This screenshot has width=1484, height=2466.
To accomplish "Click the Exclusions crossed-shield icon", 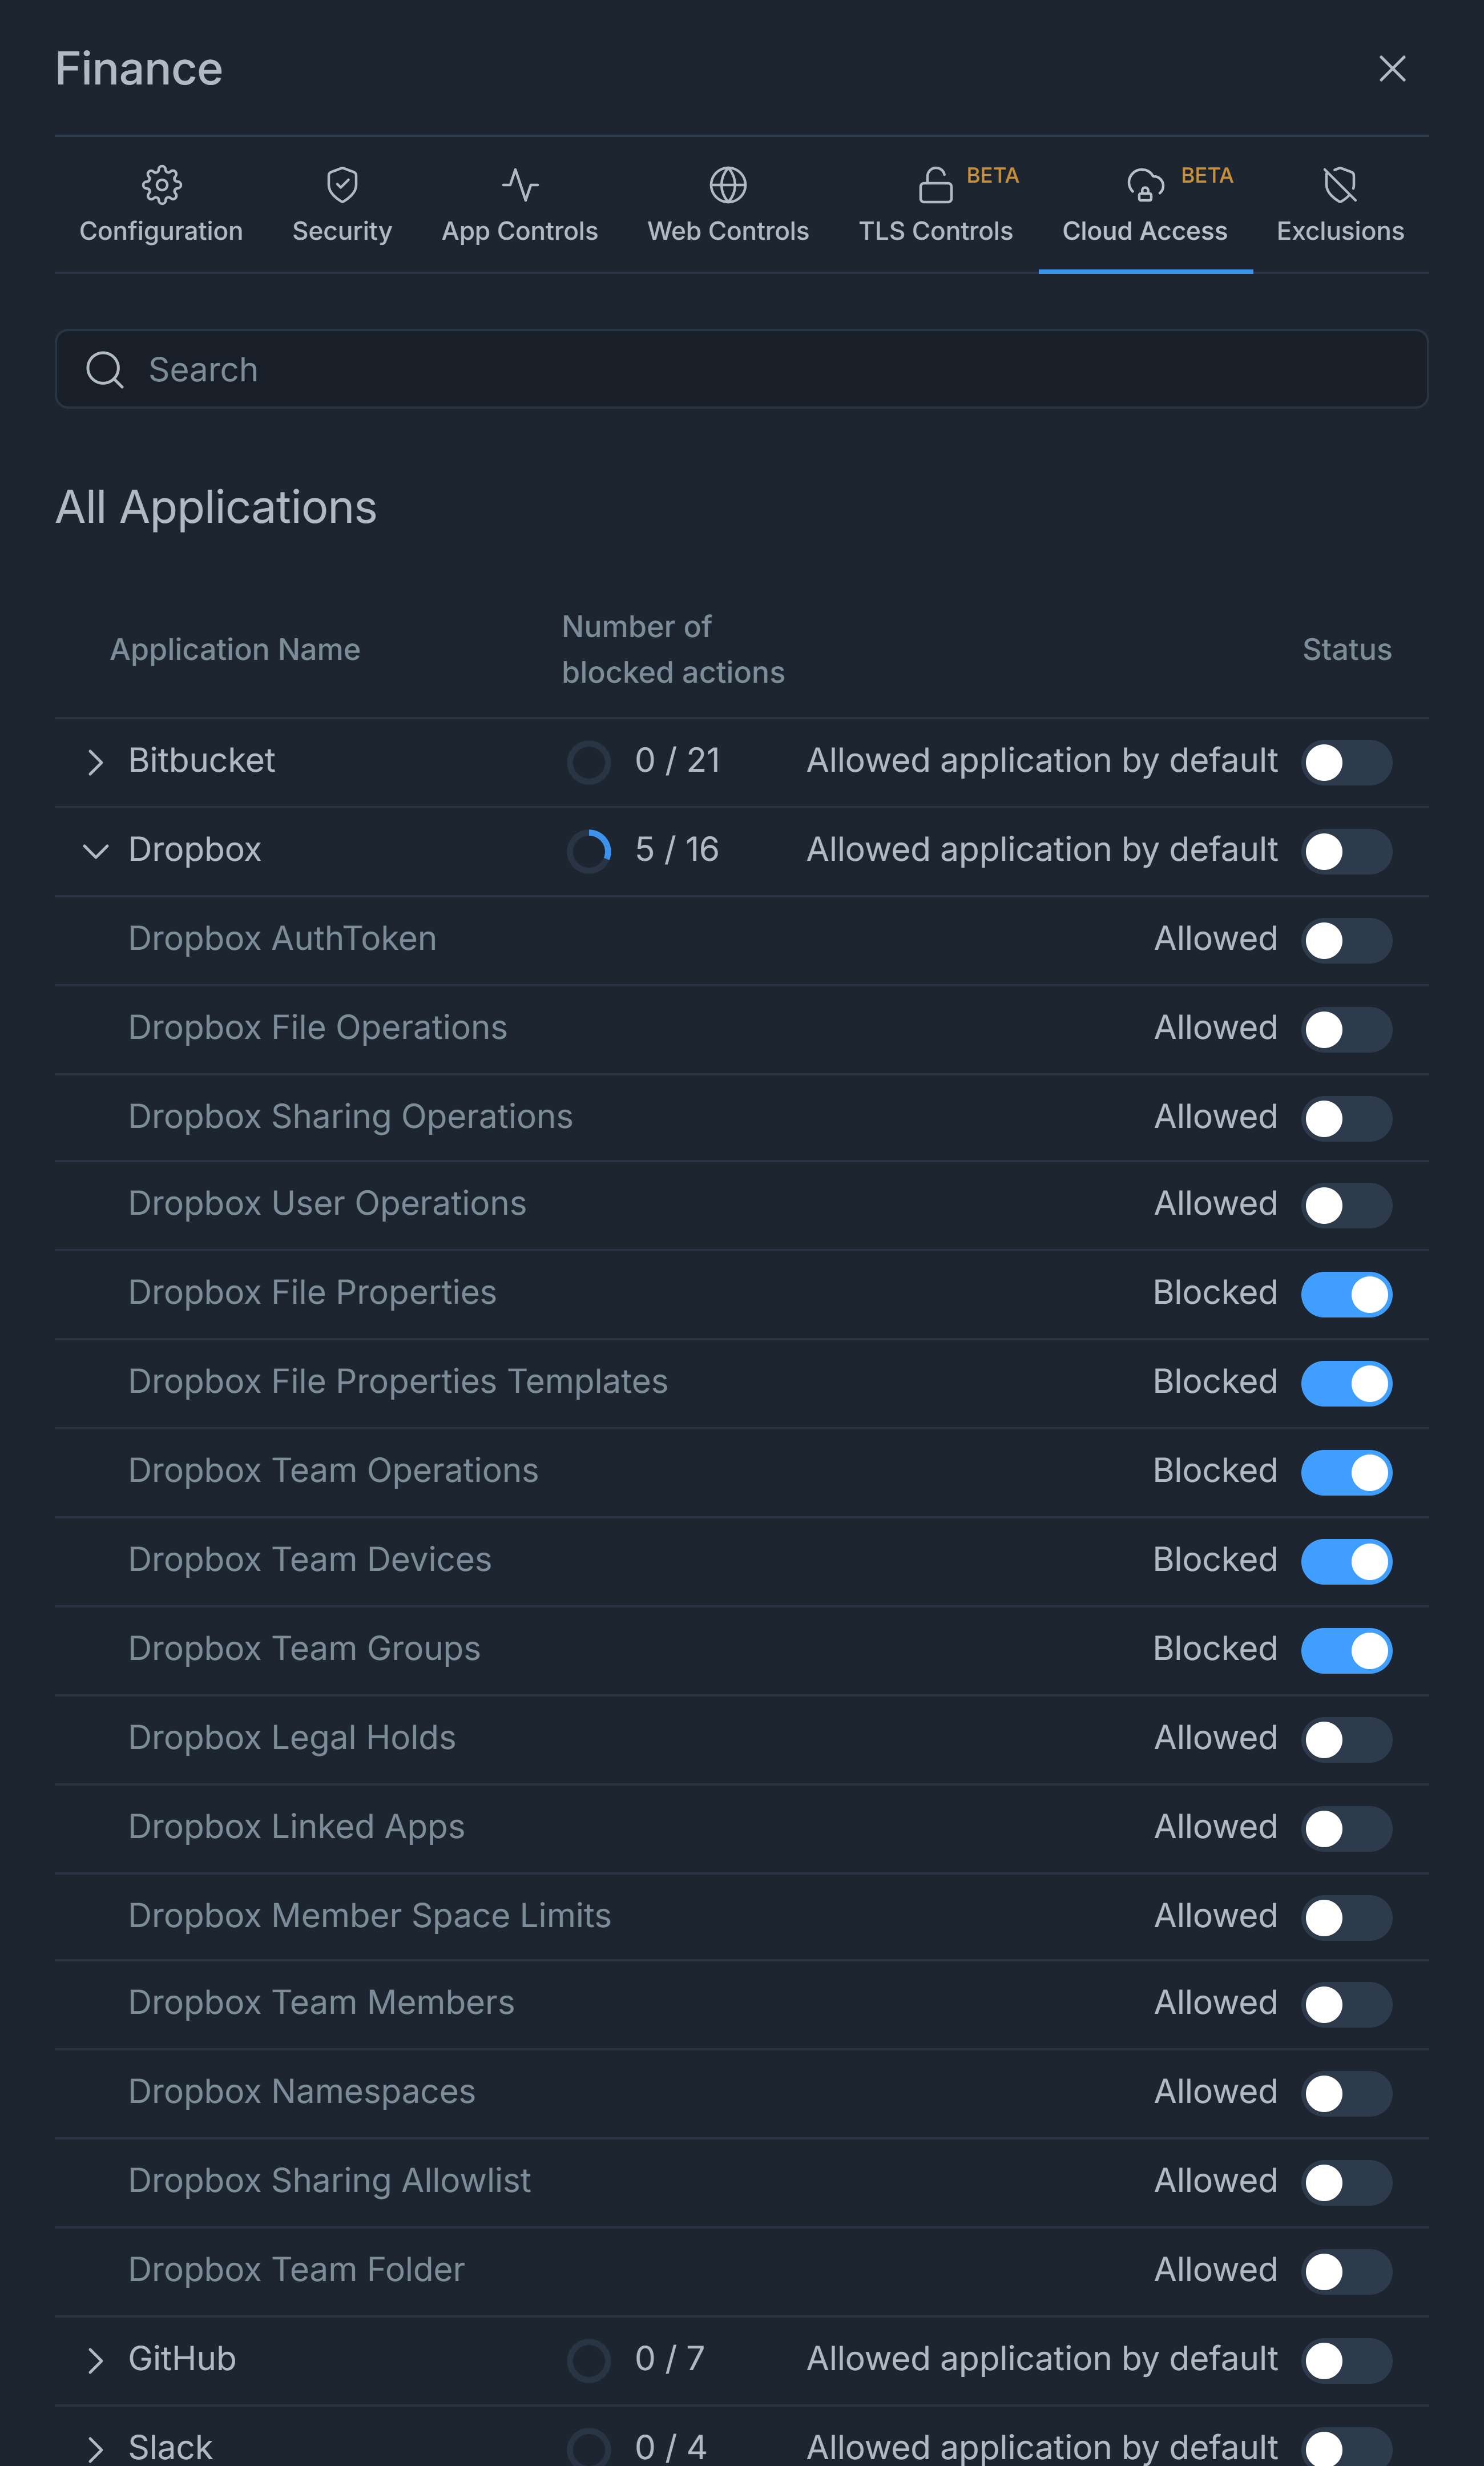I will (x=1339, y=185).
